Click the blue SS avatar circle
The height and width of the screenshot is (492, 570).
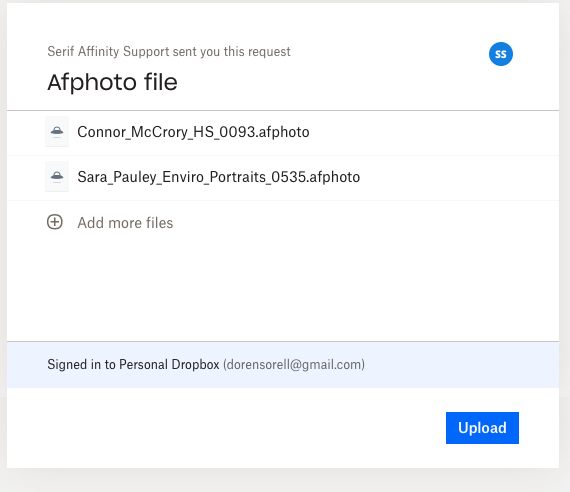(501, 54)
